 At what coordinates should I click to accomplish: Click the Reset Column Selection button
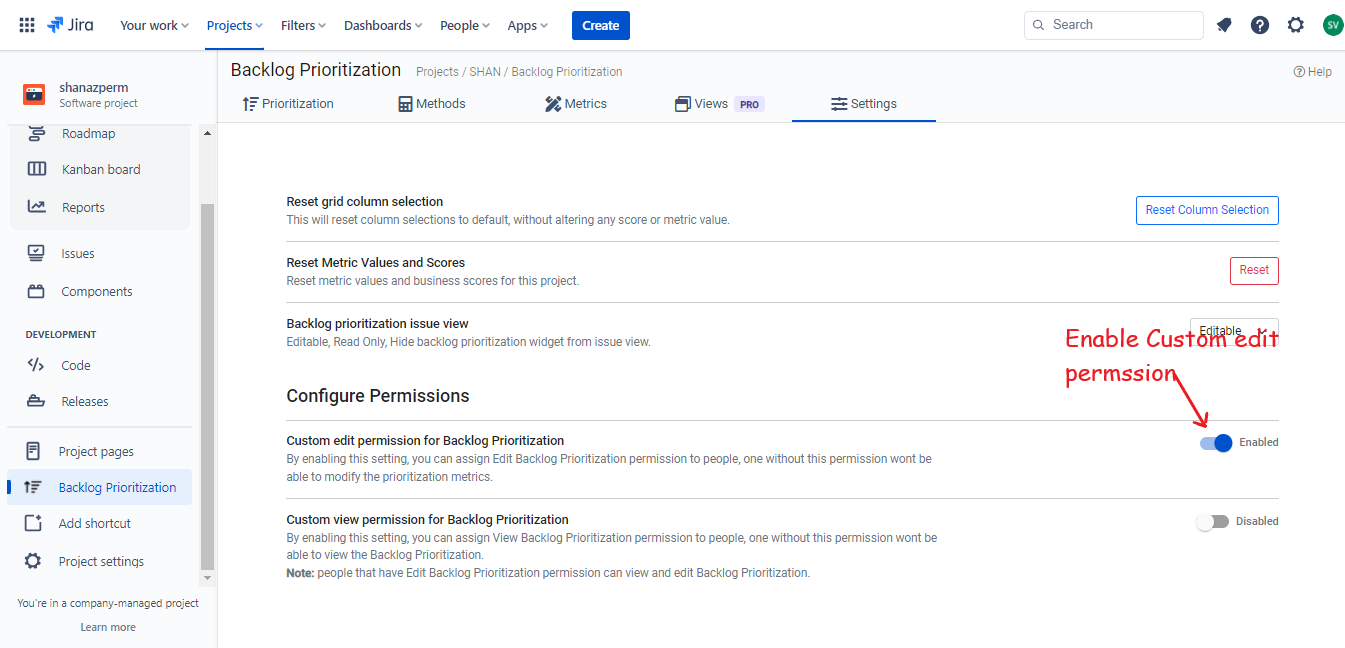tap(1207, 210)
